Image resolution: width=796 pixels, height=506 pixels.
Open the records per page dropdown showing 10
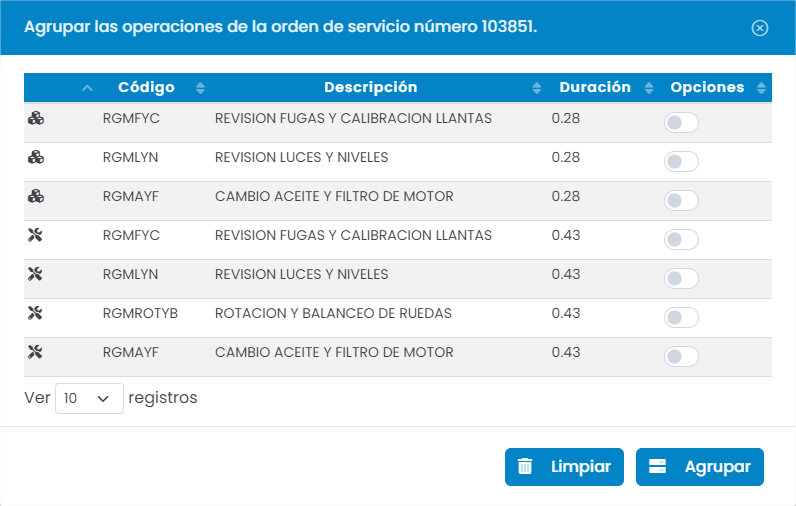coord(89,398)
